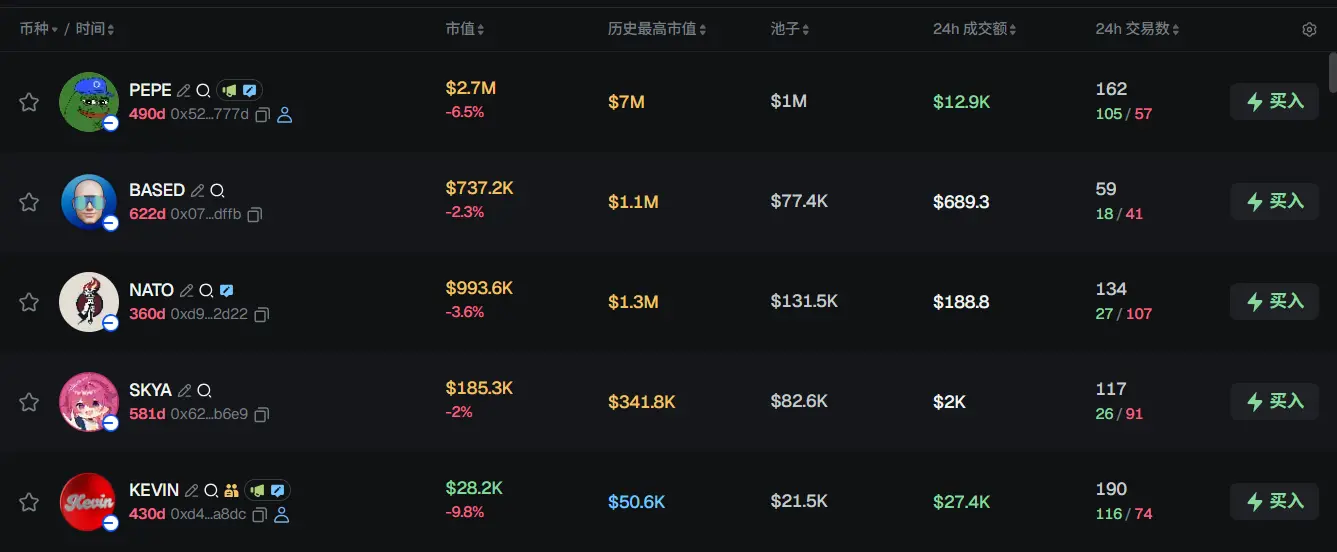Click the blue note icon next to NATO
Viewport: 1337px width, 552px height.
pyautogui.click(x=227, y=290)
